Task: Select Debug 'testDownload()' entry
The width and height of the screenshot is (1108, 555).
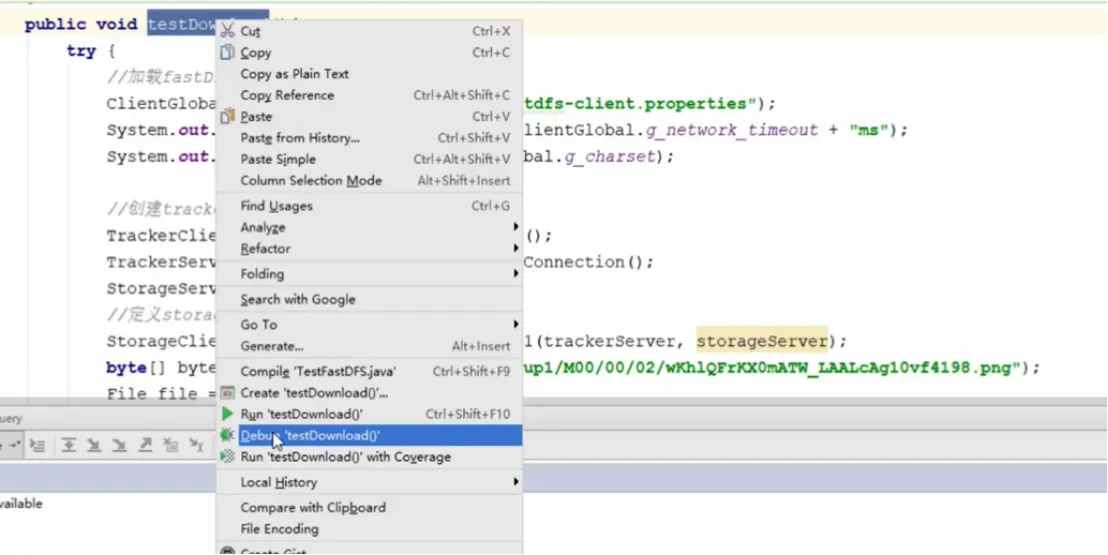Action: (370, 436)
